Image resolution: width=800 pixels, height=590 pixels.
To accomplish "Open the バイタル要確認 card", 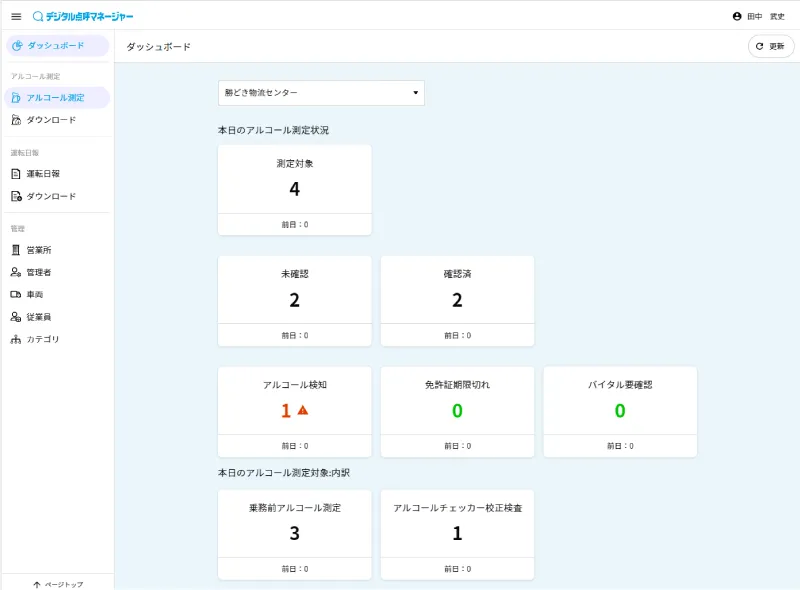I will point(620,412).
